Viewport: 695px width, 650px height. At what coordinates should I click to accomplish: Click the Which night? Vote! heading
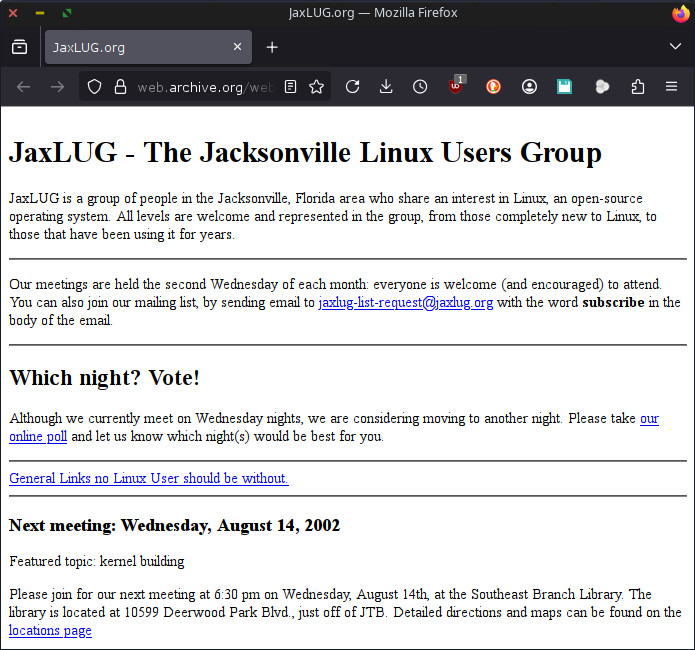[x=105, y=378]
